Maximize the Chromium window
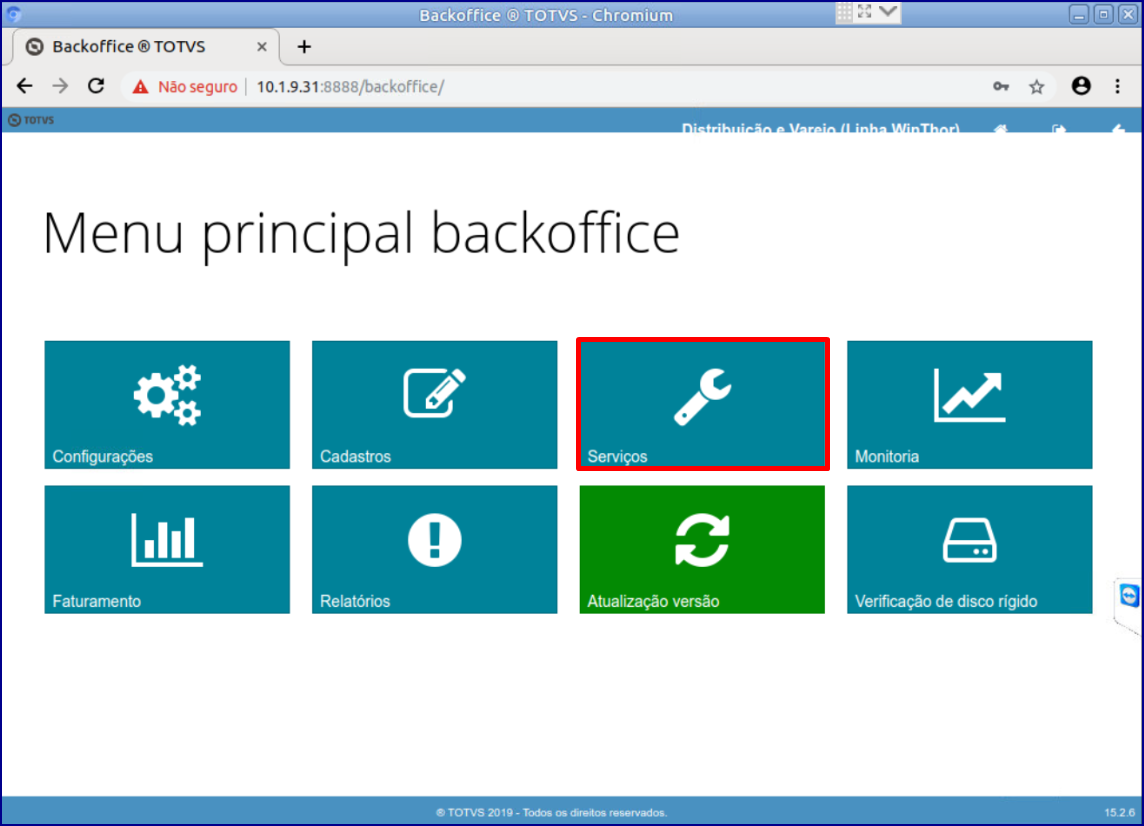Image resolution: width=1144 pixels, height=826 pixels. coord(1103,14)
